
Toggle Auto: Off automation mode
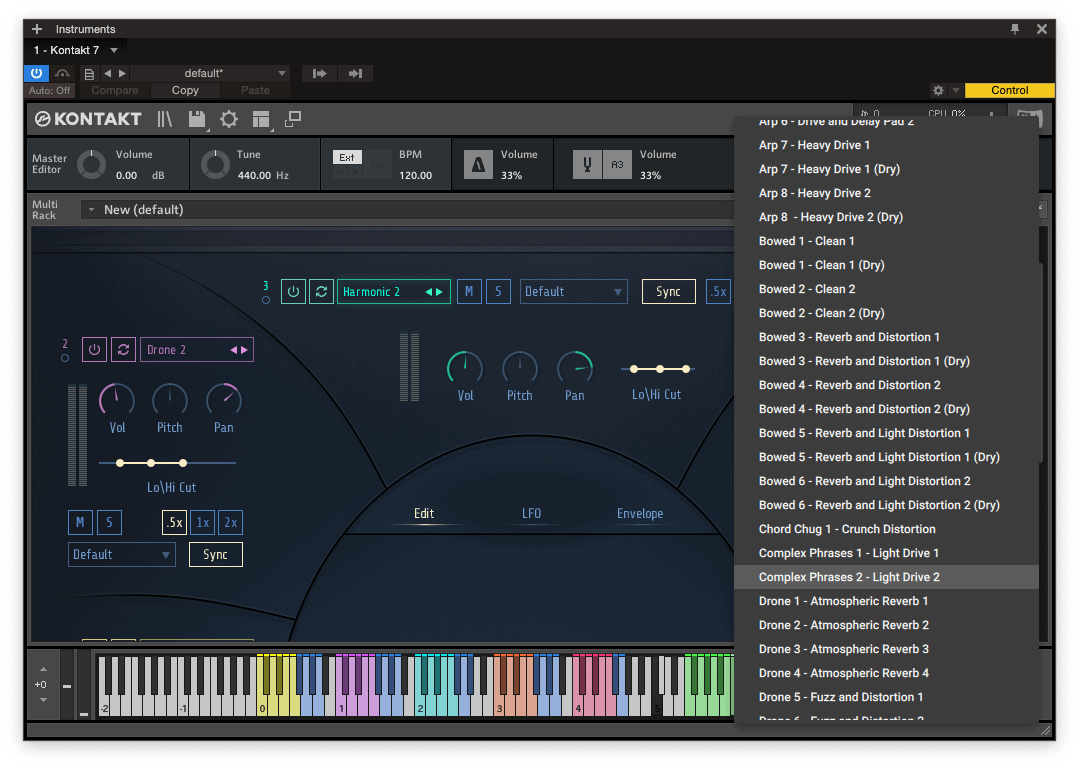pos(50,90)
